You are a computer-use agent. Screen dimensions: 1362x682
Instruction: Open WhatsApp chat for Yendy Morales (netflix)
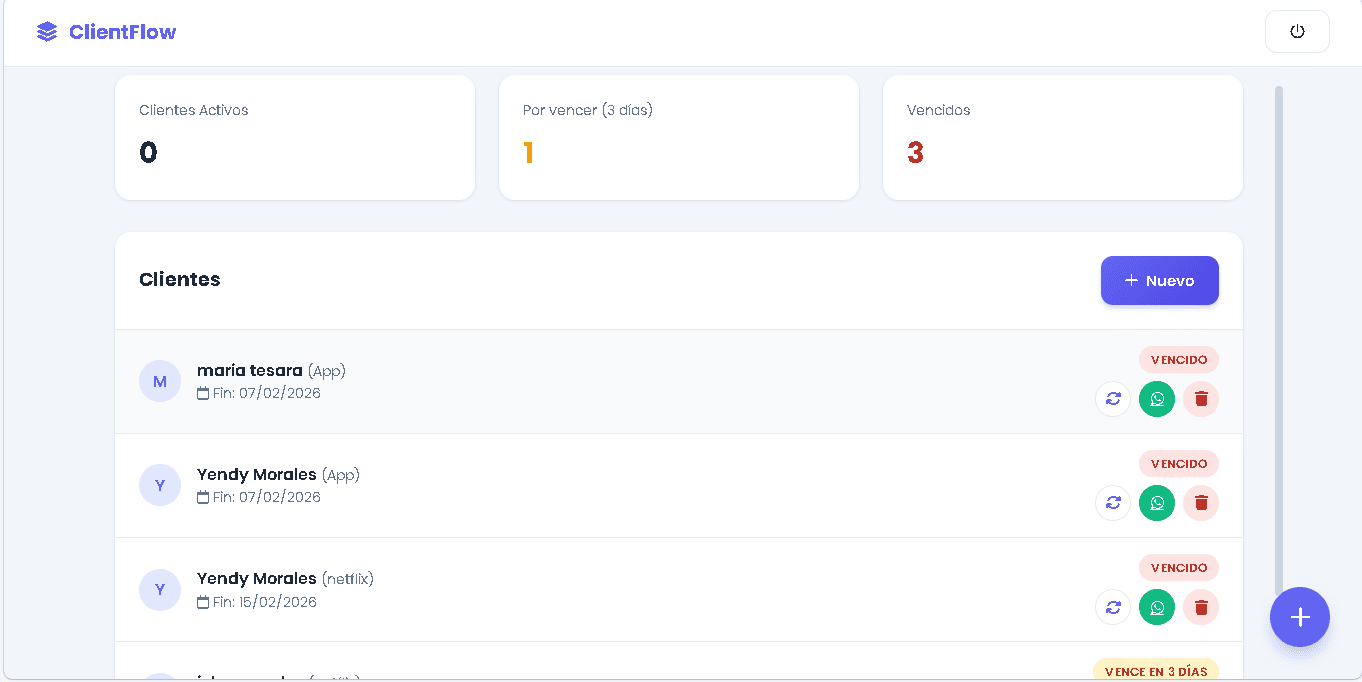coord(1157,606)
